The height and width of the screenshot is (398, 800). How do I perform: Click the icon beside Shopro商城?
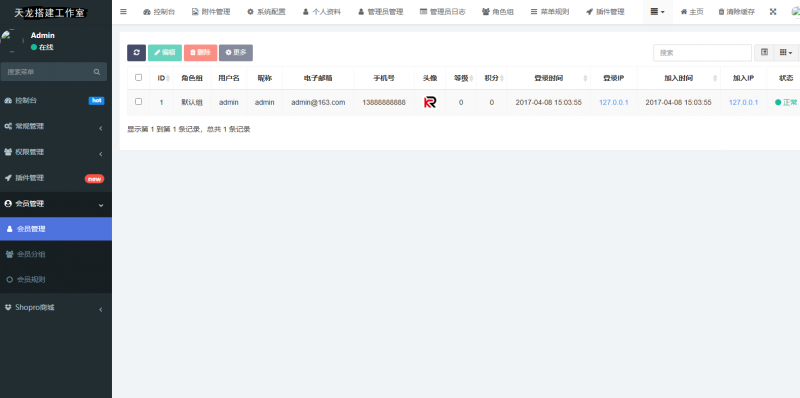click(x=8, y=307)
